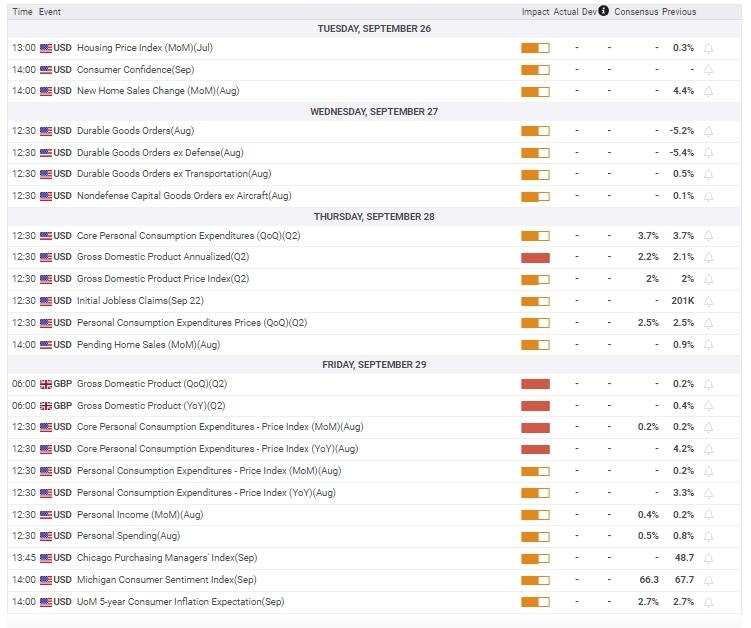751x628 pixels.
Task: Click the Consensus column header
Action: pyautogui.click(x=636, y=11)
